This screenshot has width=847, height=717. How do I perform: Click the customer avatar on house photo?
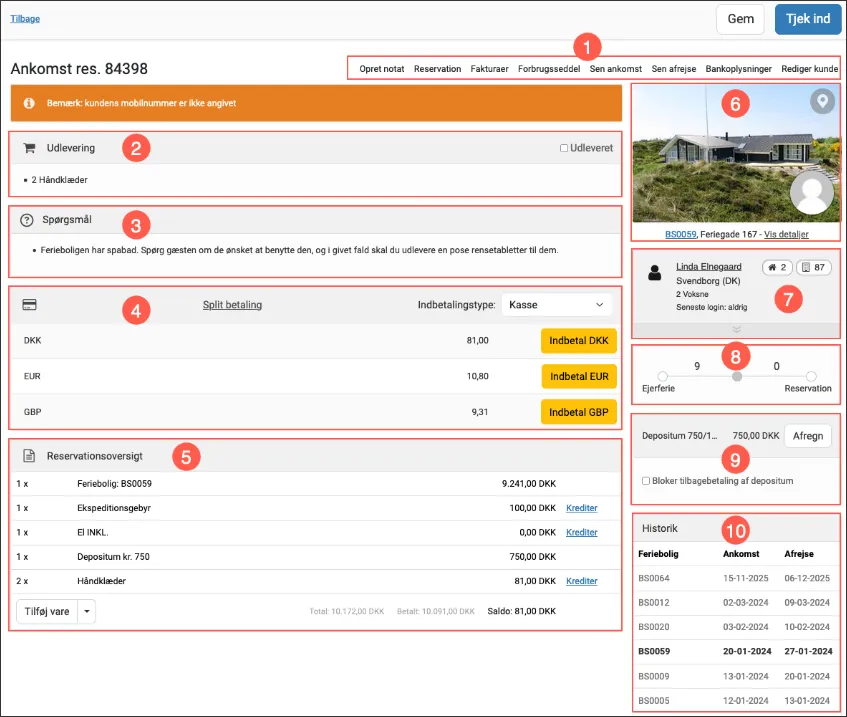coord(812,195)
